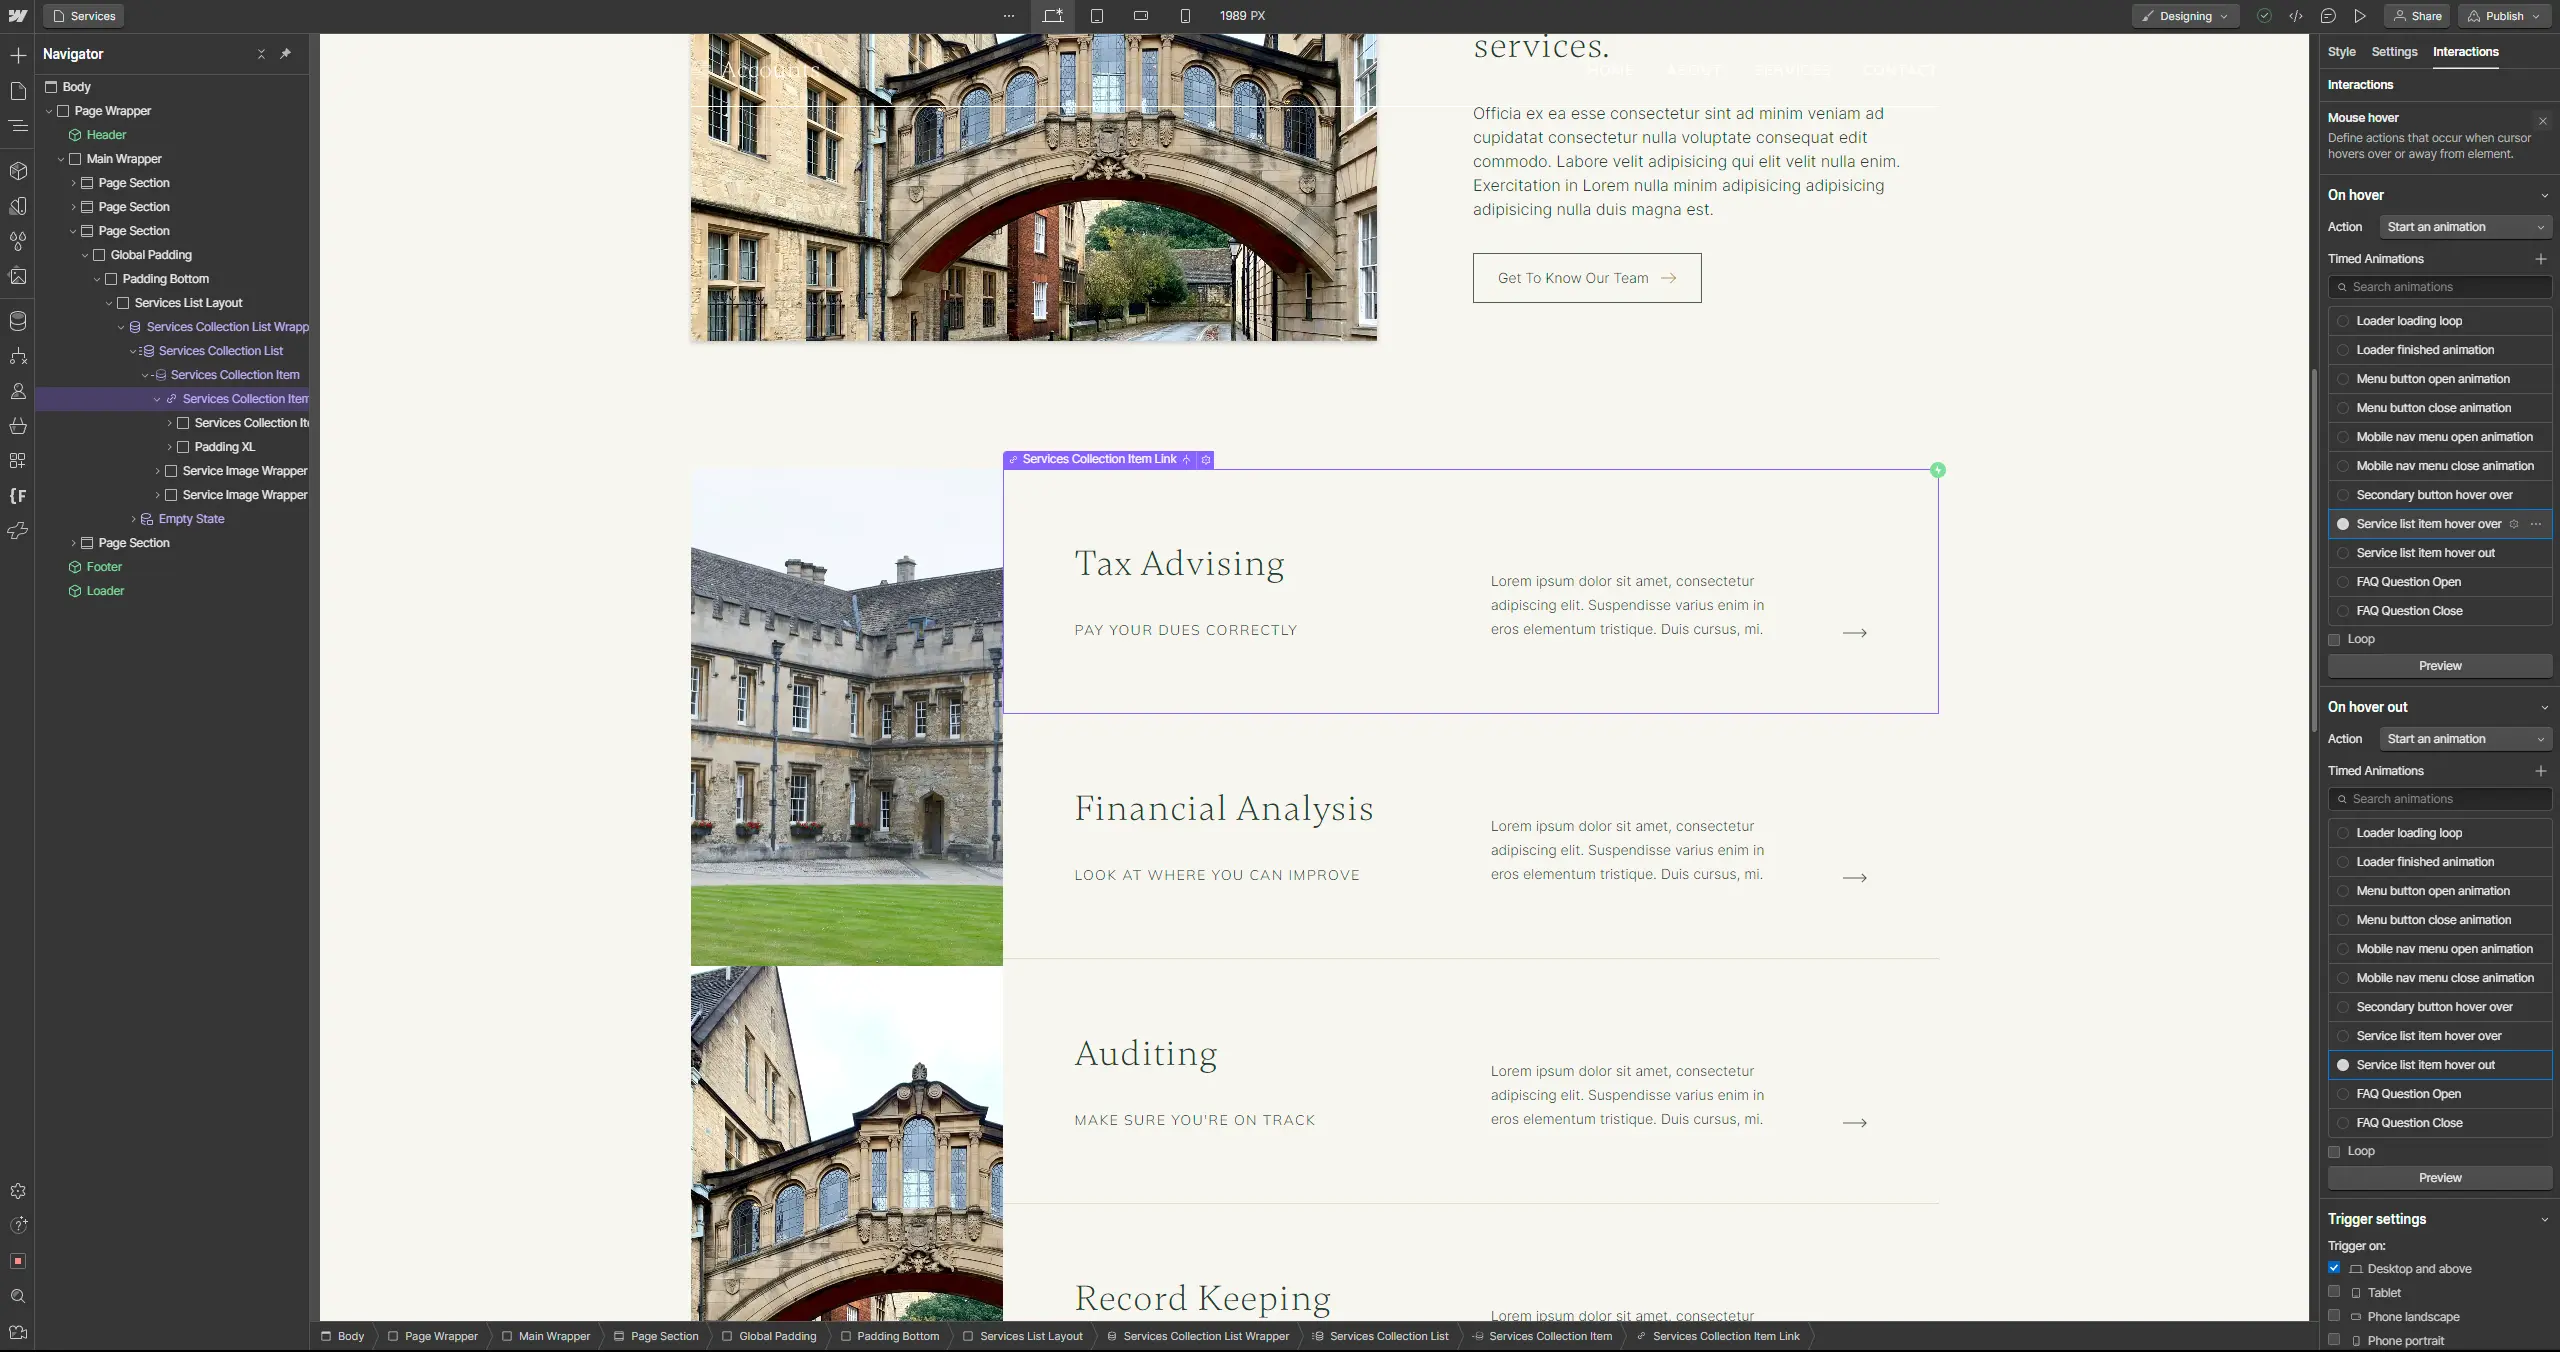This screenshot has width=2560, height=1352.
Task: Switch to the Settings tab
Action: pos(2394,52)
